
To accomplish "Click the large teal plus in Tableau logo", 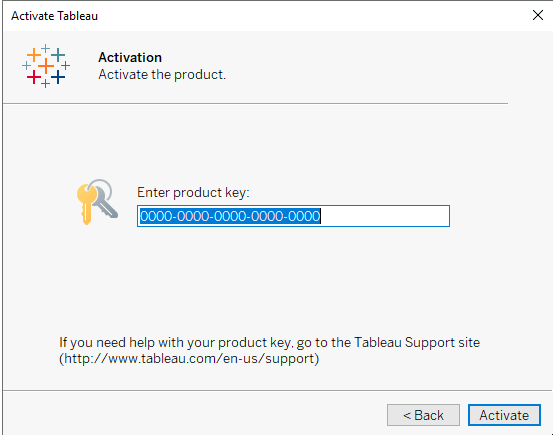I will pyautogui.click(x=58, y=55).
